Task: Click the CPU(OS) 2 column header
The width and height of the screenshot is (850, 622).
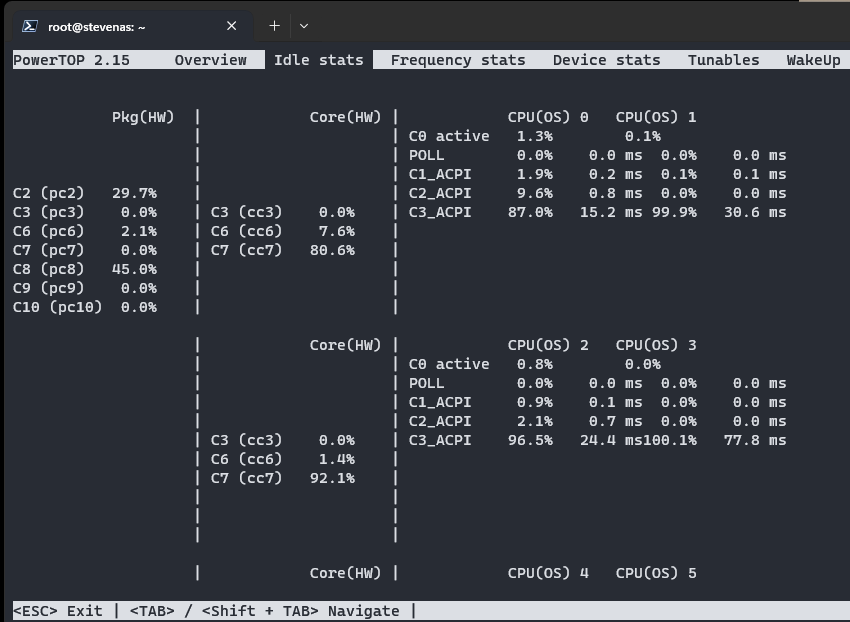Action: 548,345
